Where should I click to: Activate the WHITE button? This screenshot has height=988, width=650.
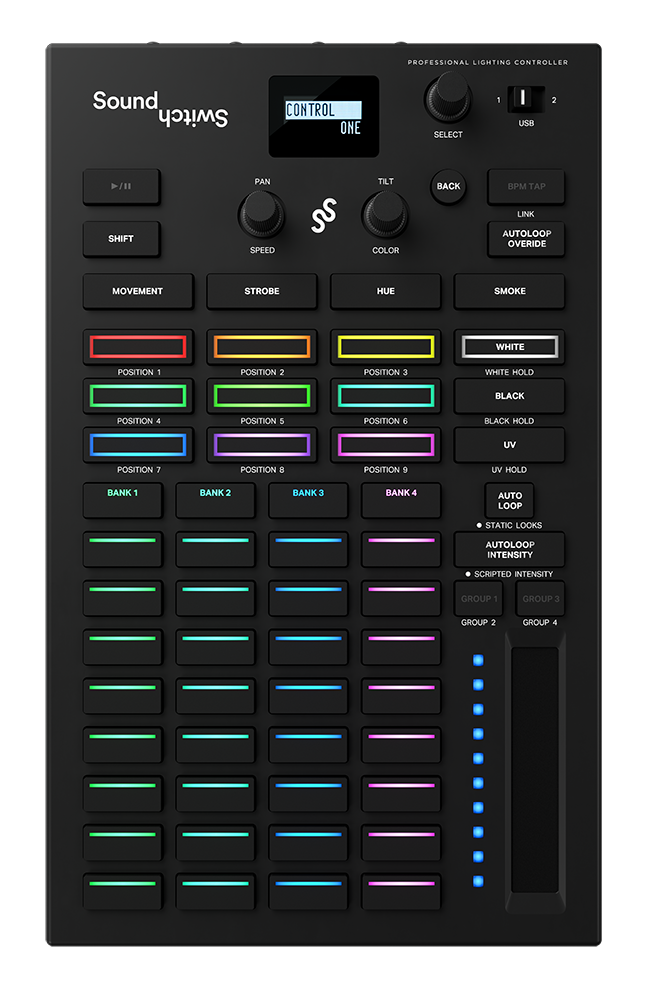point(510,347)
